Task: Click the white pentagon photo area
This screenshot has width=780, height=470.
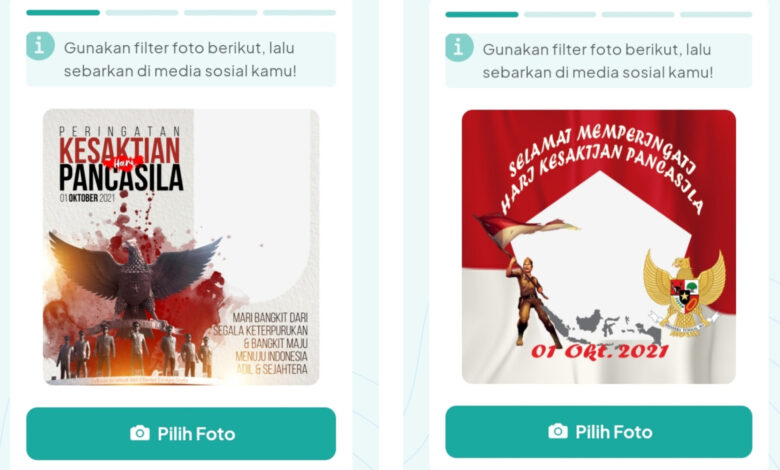Action: pyautogui.click(x=603, y=249)
